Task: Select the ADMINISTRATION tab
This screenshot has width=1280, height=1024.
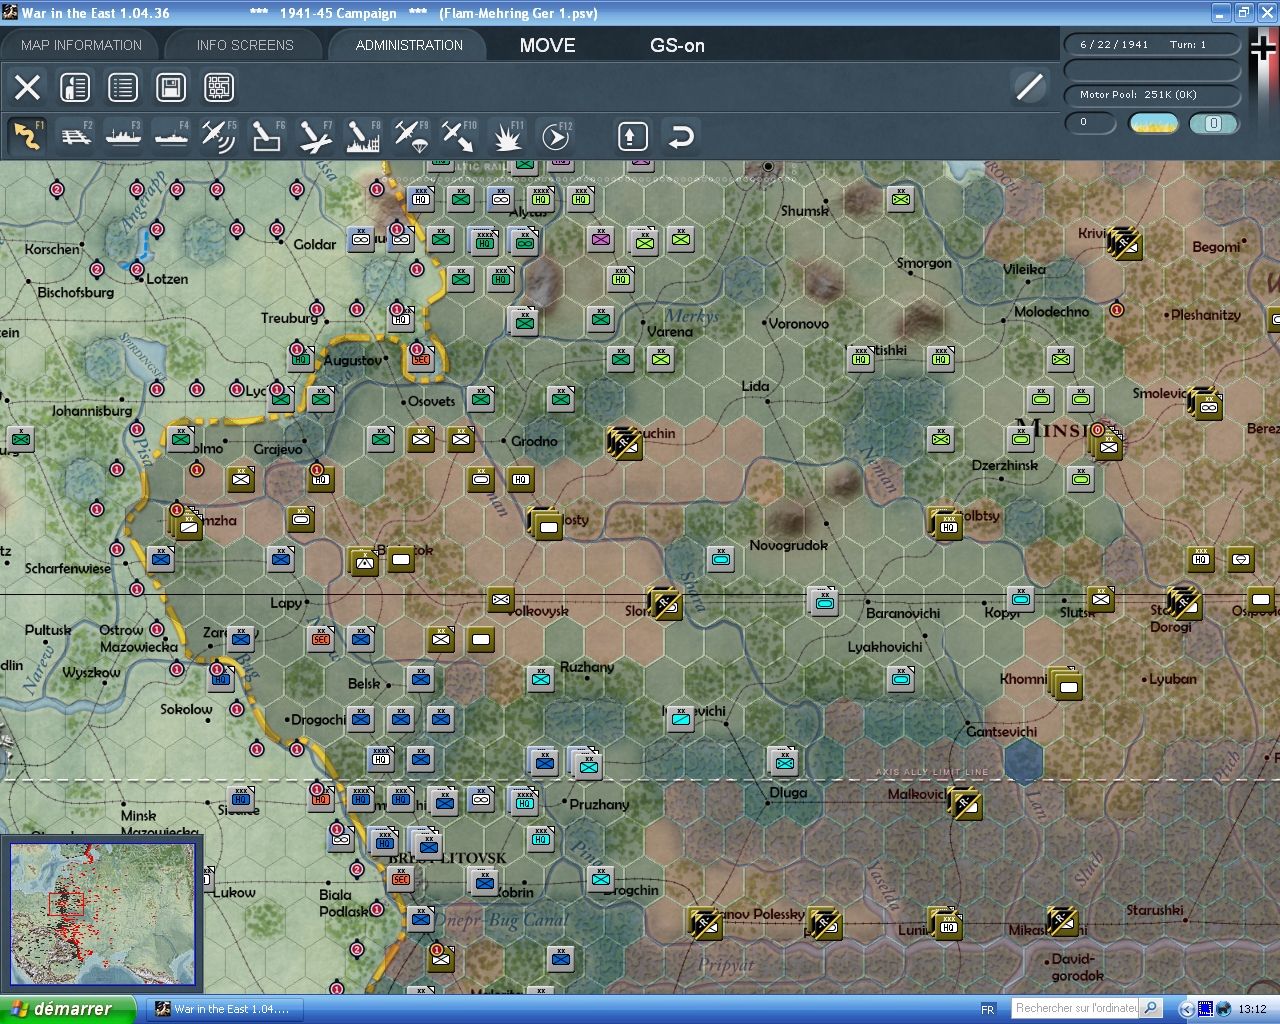Action: [409, 45]
